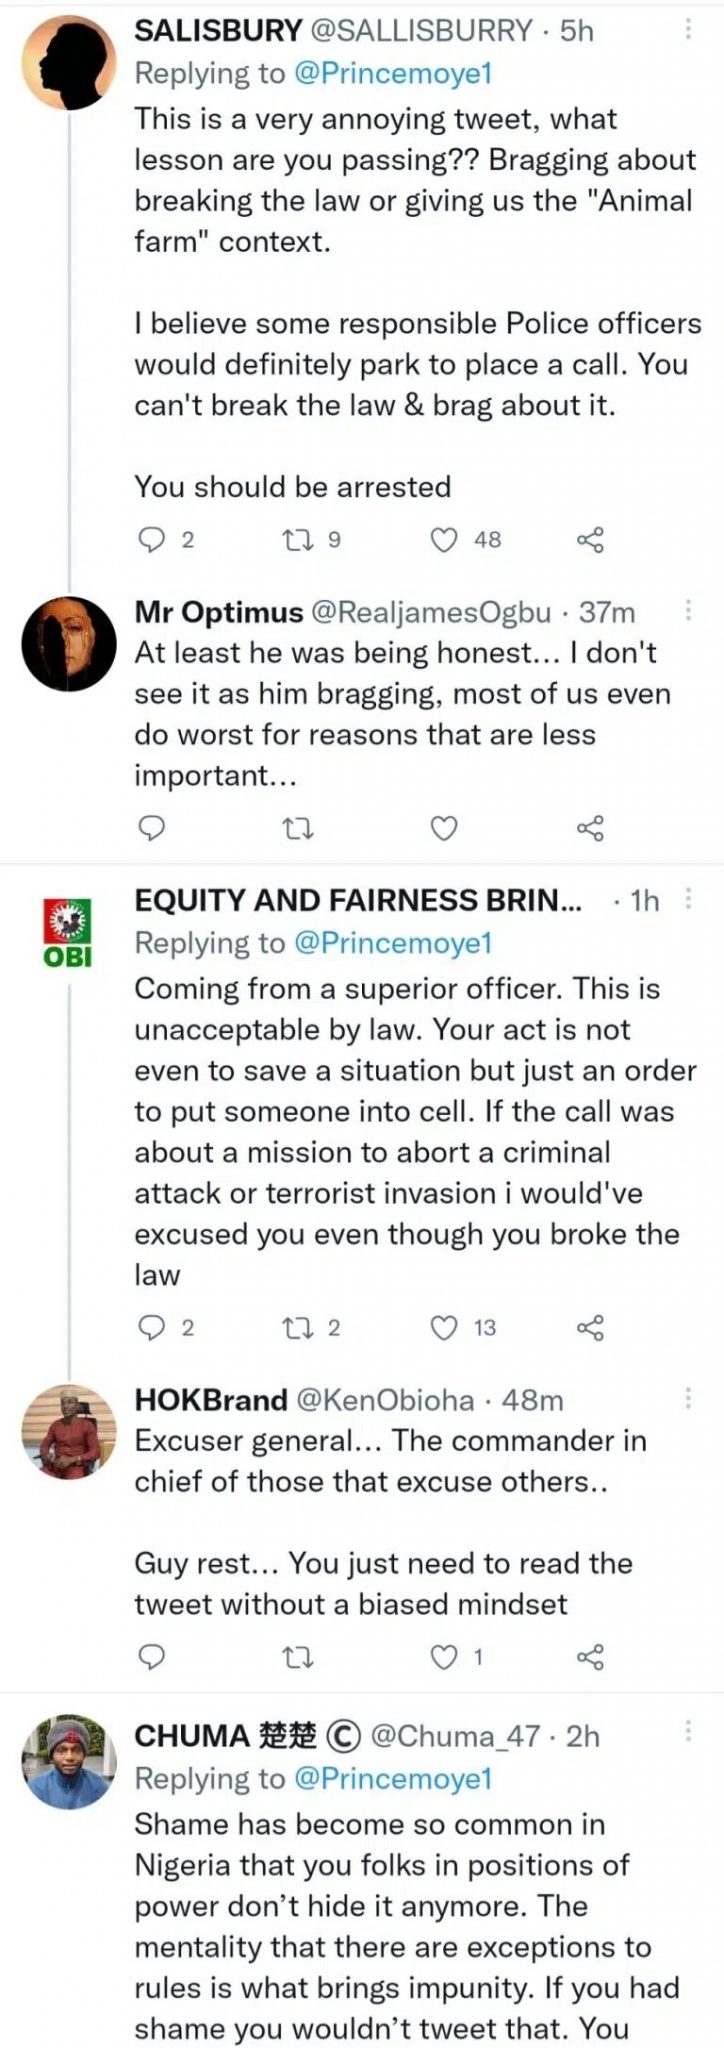View SALISBURY's profile picture

point(69,65)
